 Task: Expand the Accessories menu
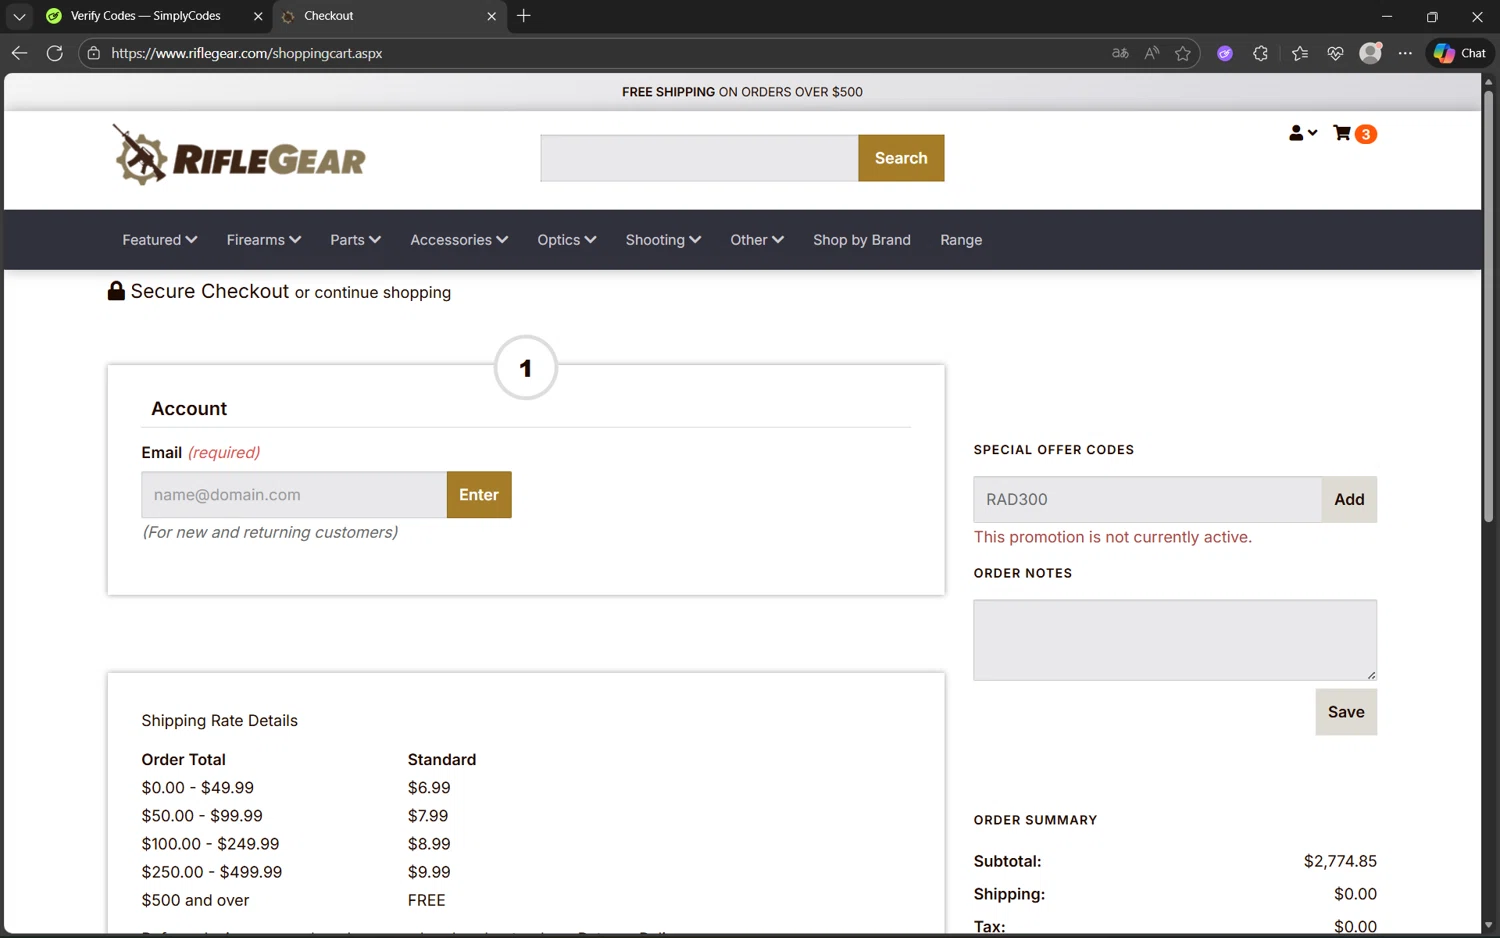click(459, 240)
